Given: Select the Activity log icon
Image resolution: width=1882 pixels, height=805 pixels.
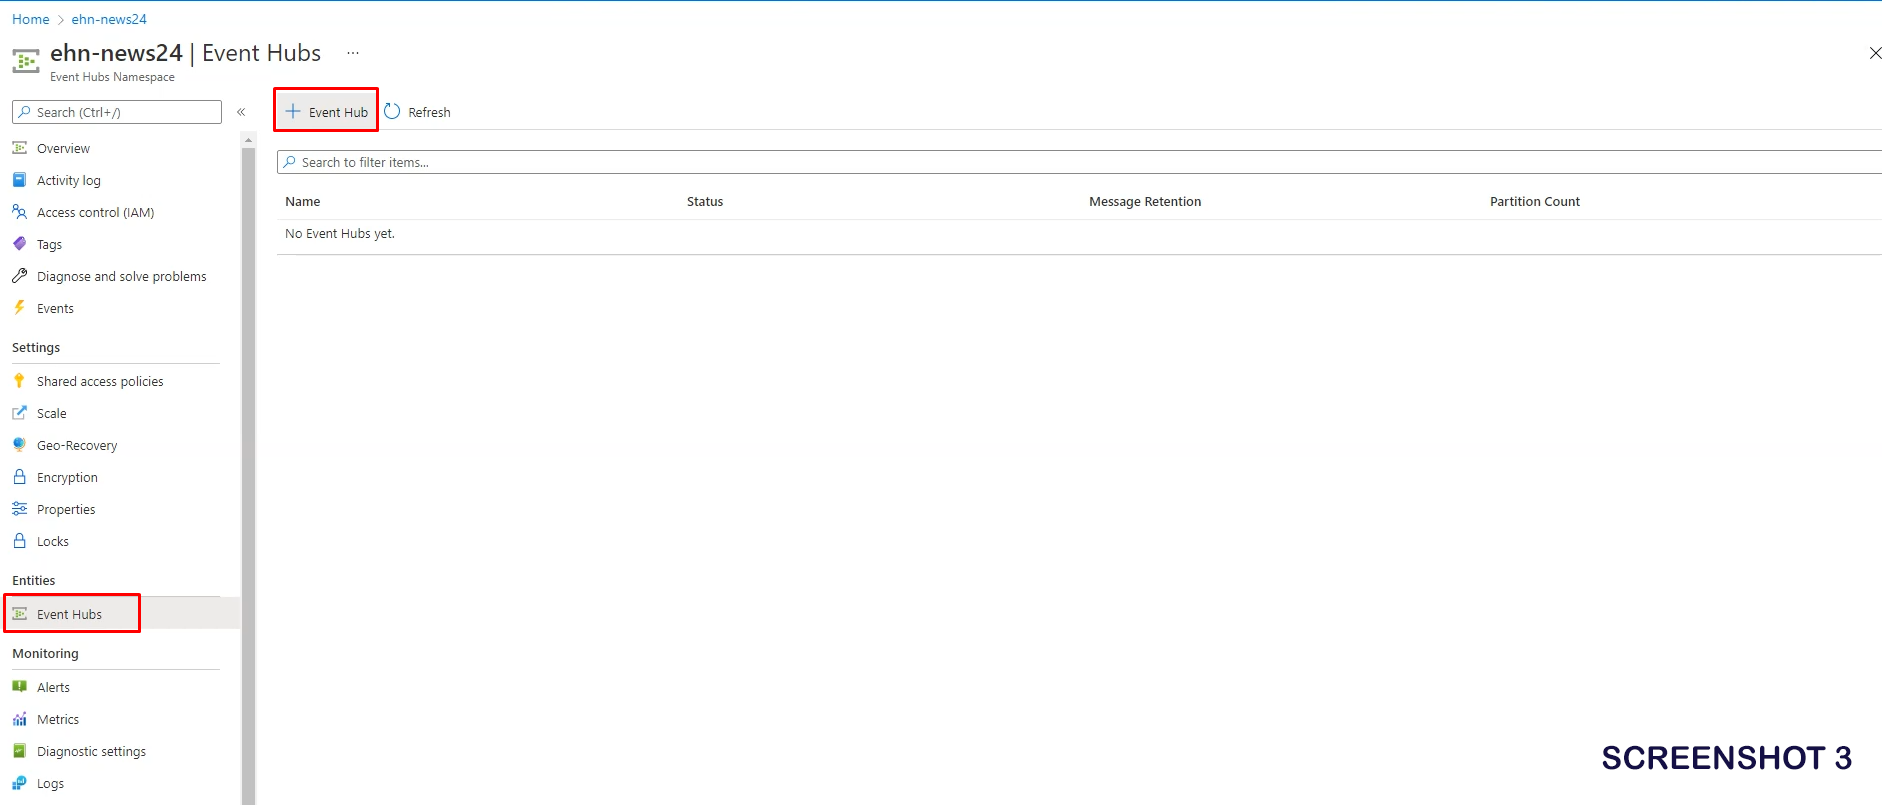Looking at the screenshot, I should (19, 180).
